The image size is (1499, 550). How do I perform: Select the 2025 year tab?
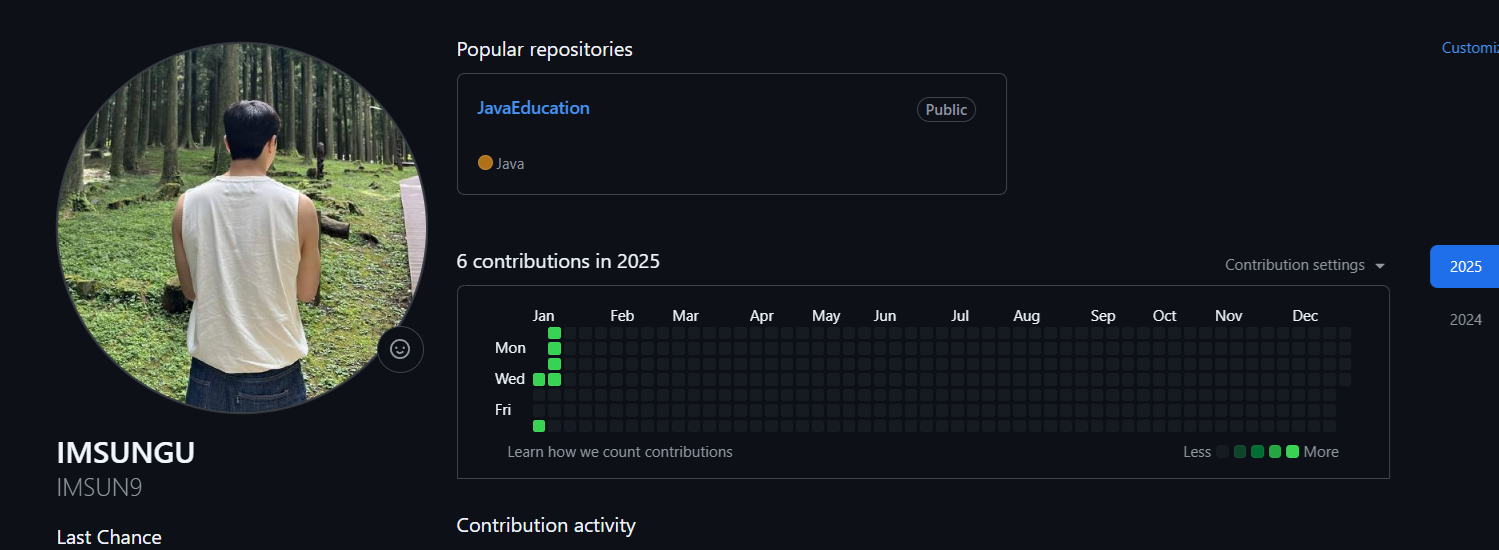click(x=1465, y=266)
